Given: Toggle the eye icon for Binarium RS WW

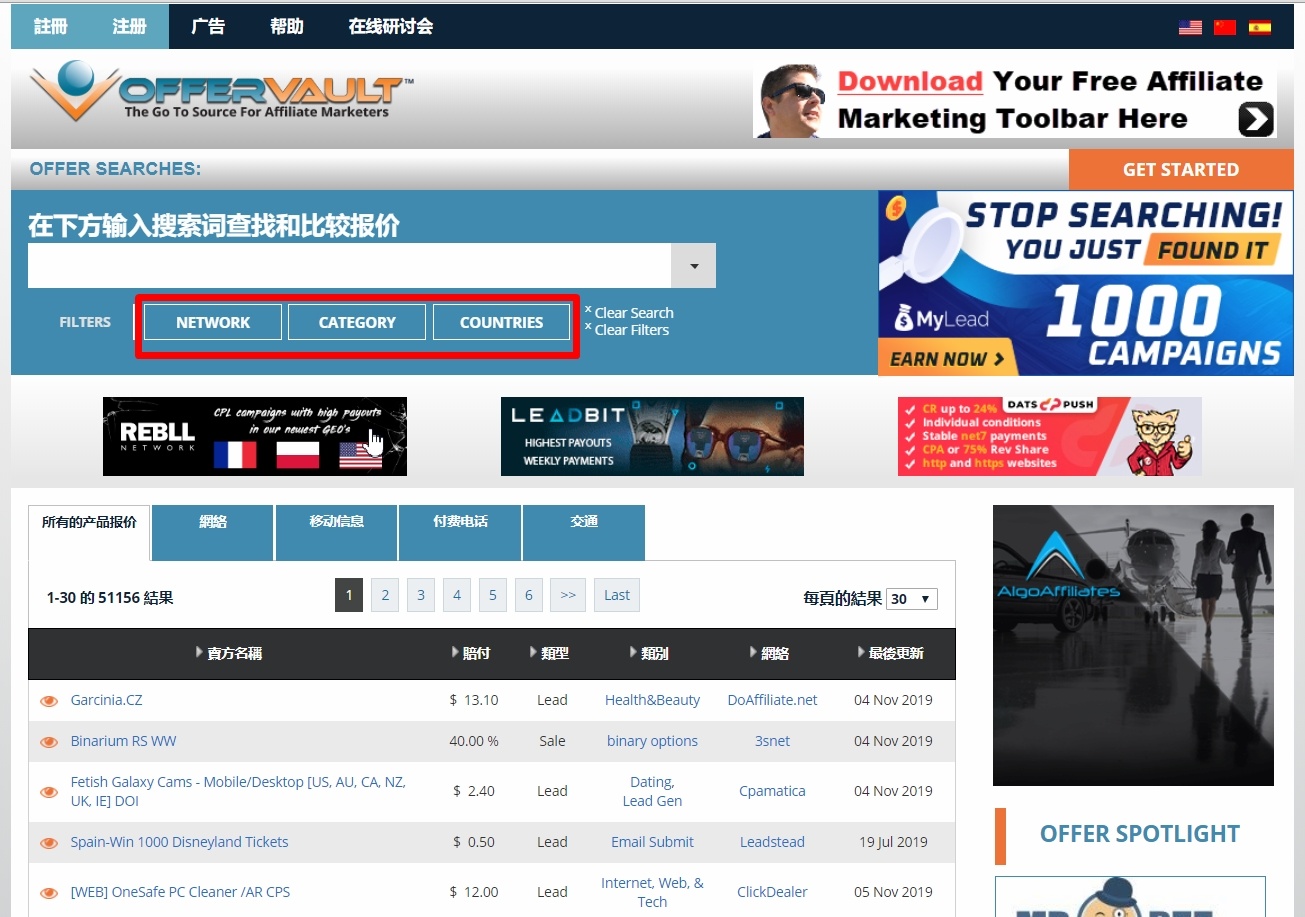Looking at the screenshot, I should pyautogui.click(x=49, y=742).
